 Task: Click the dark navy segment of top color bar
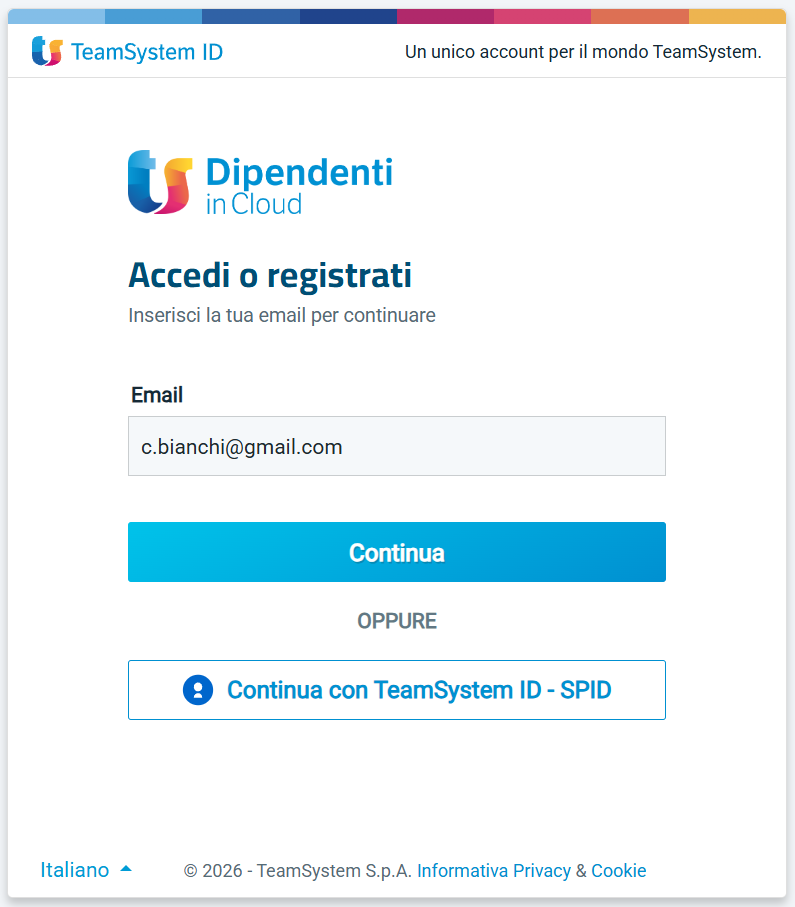[348, 16]
